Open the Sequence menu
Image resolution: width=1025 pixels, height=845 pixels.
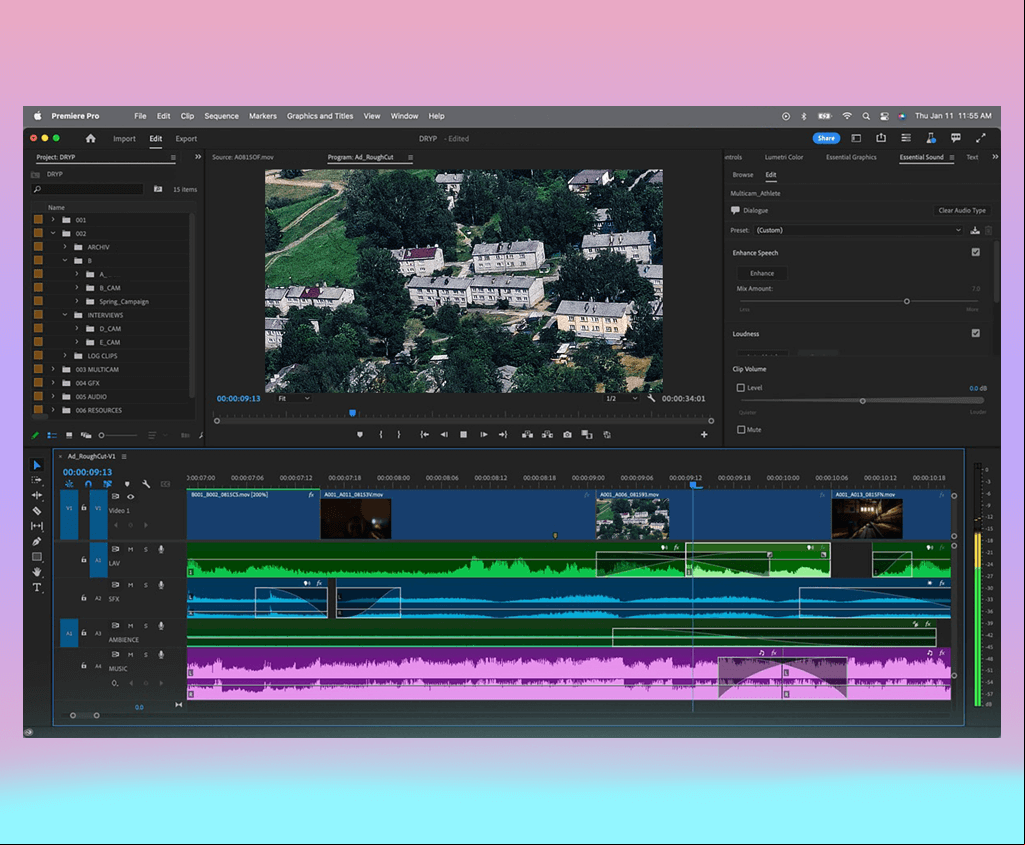point(222,116)
